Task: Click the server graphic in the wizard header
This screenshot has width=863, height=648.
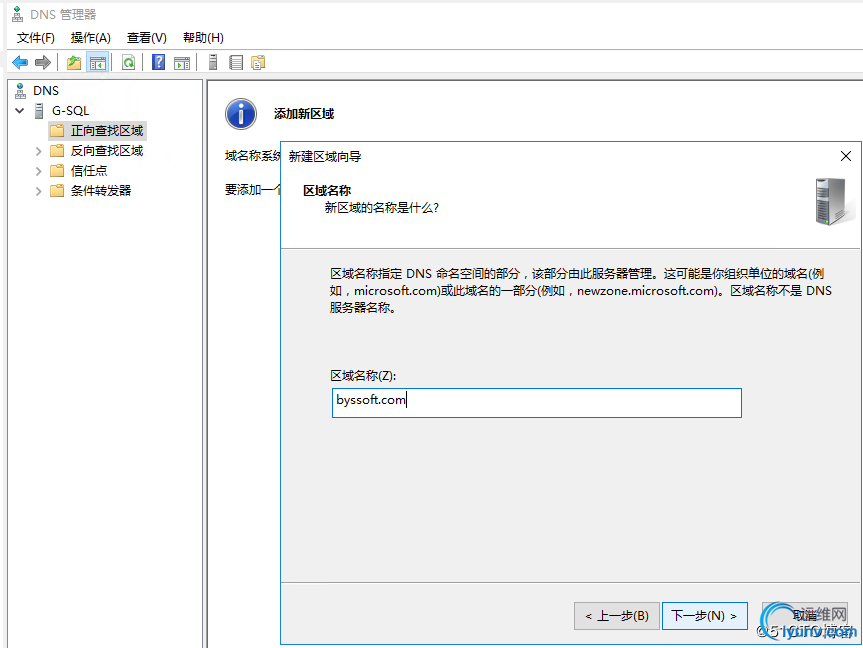Action: click(832, 201)
